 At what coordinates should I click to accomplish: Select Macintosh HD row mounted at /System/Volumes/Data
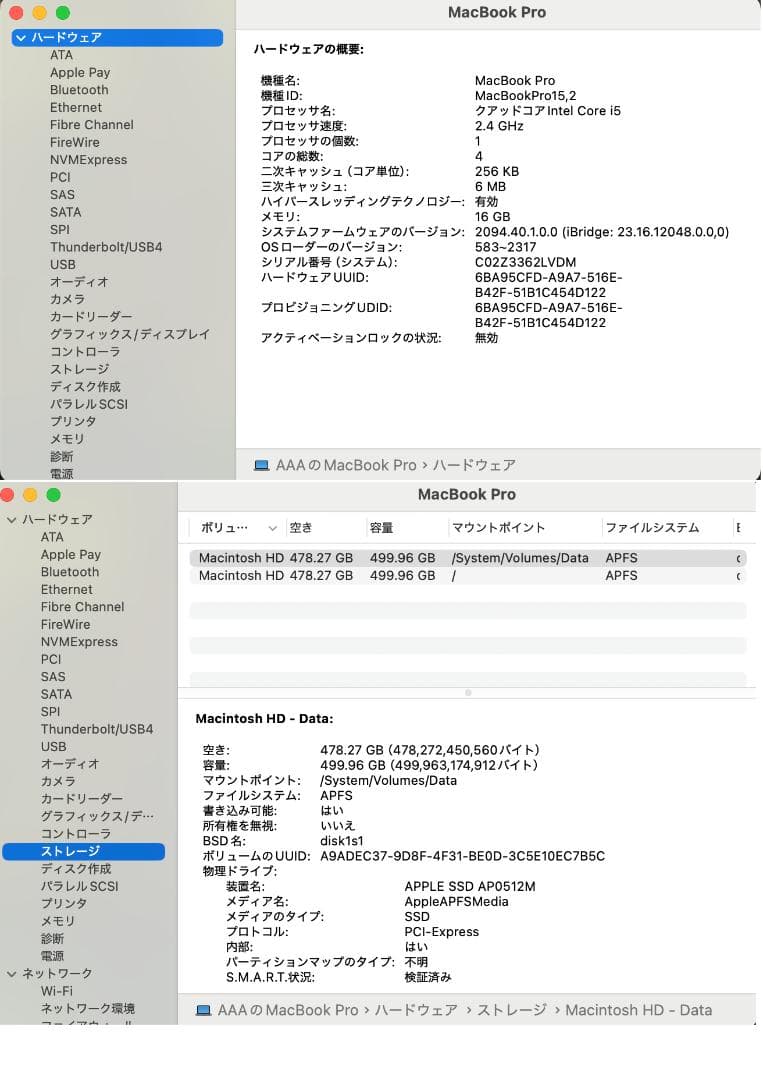pos(468,559)
